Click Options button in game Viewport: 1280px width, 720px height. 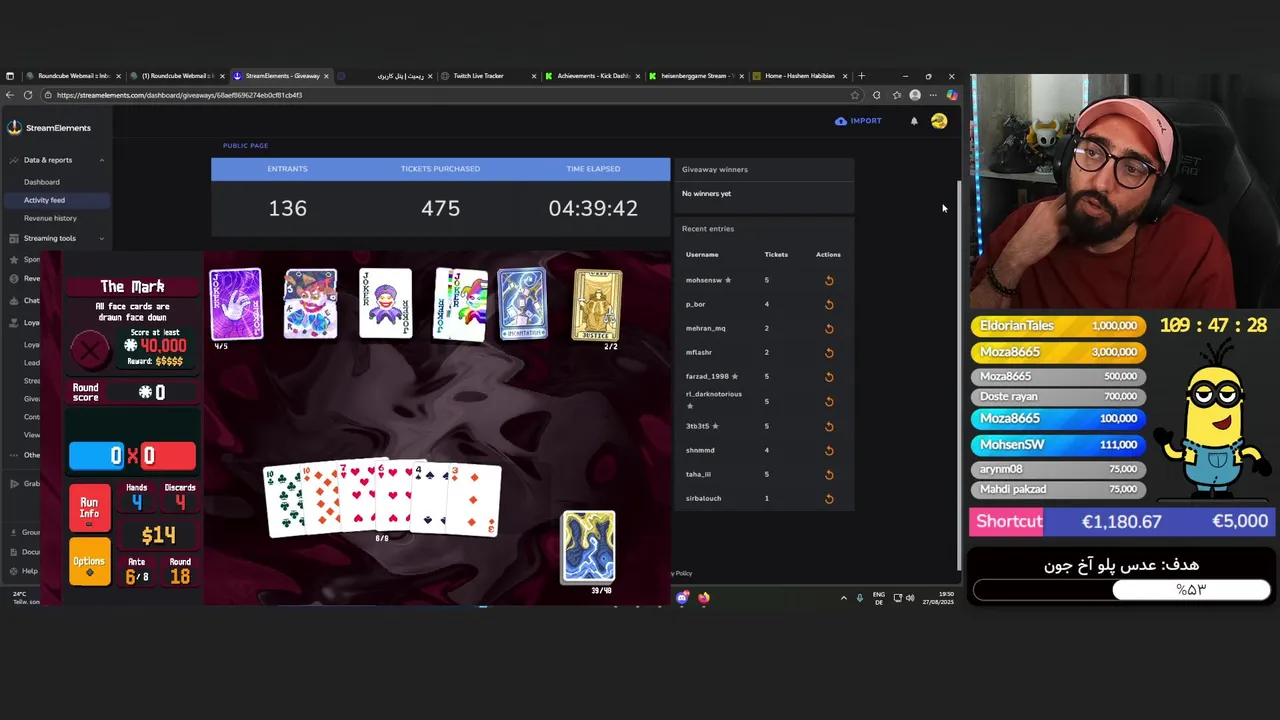tap(89, 563)
